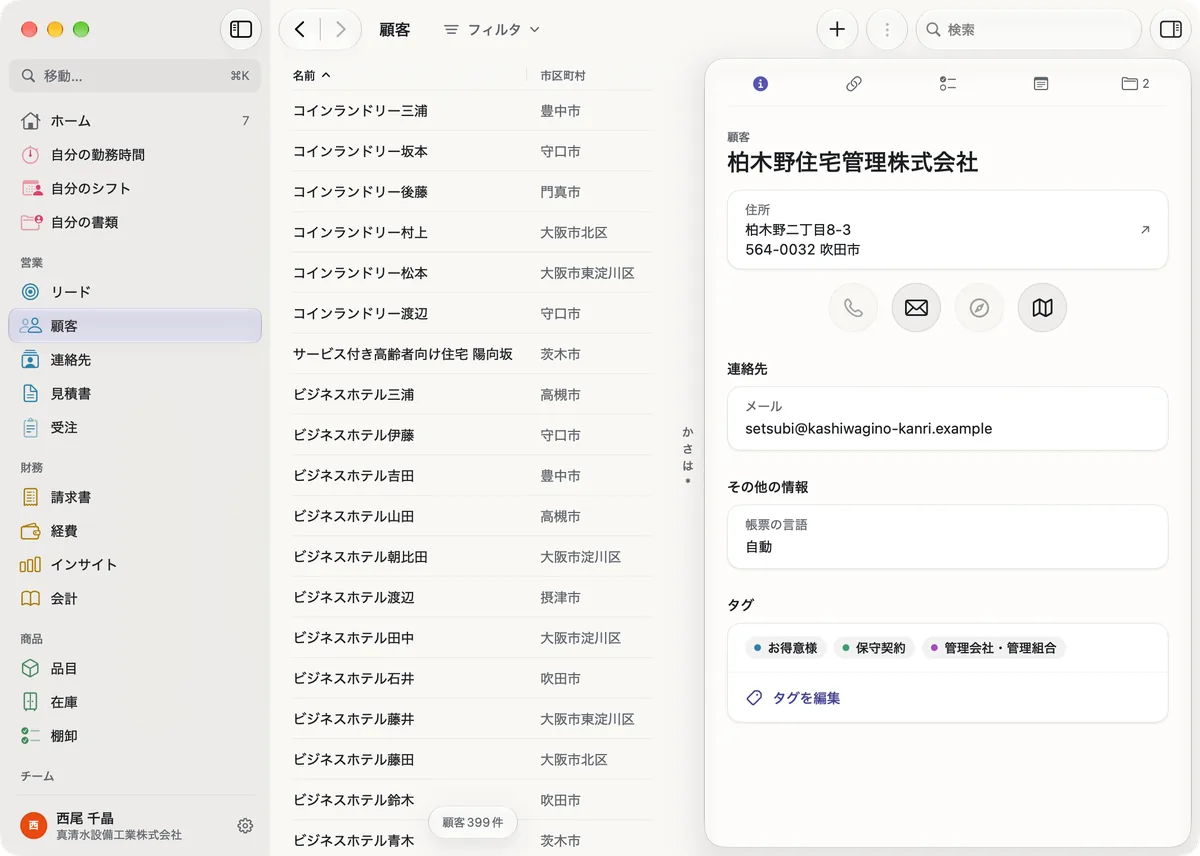Viewport: 1200px width, 856px height.
Task: Open リード in the sidebar
Action: 135,292
